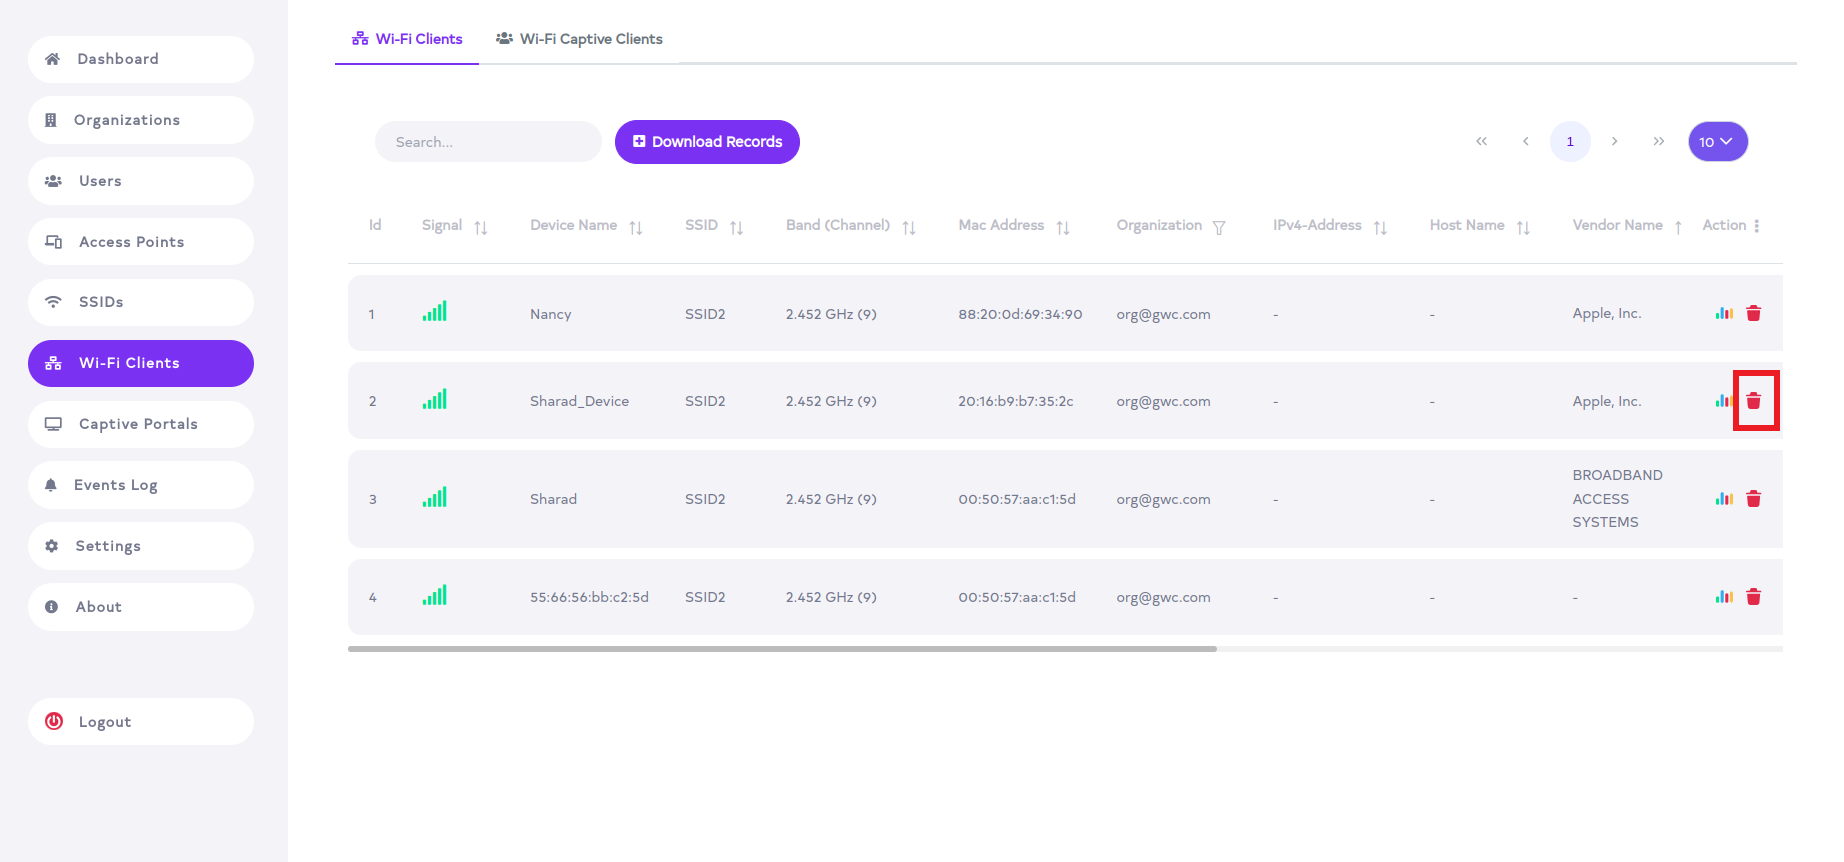Open the Action column options menu
Screen dimensions: 1844x862
(x=1756, y=226)
